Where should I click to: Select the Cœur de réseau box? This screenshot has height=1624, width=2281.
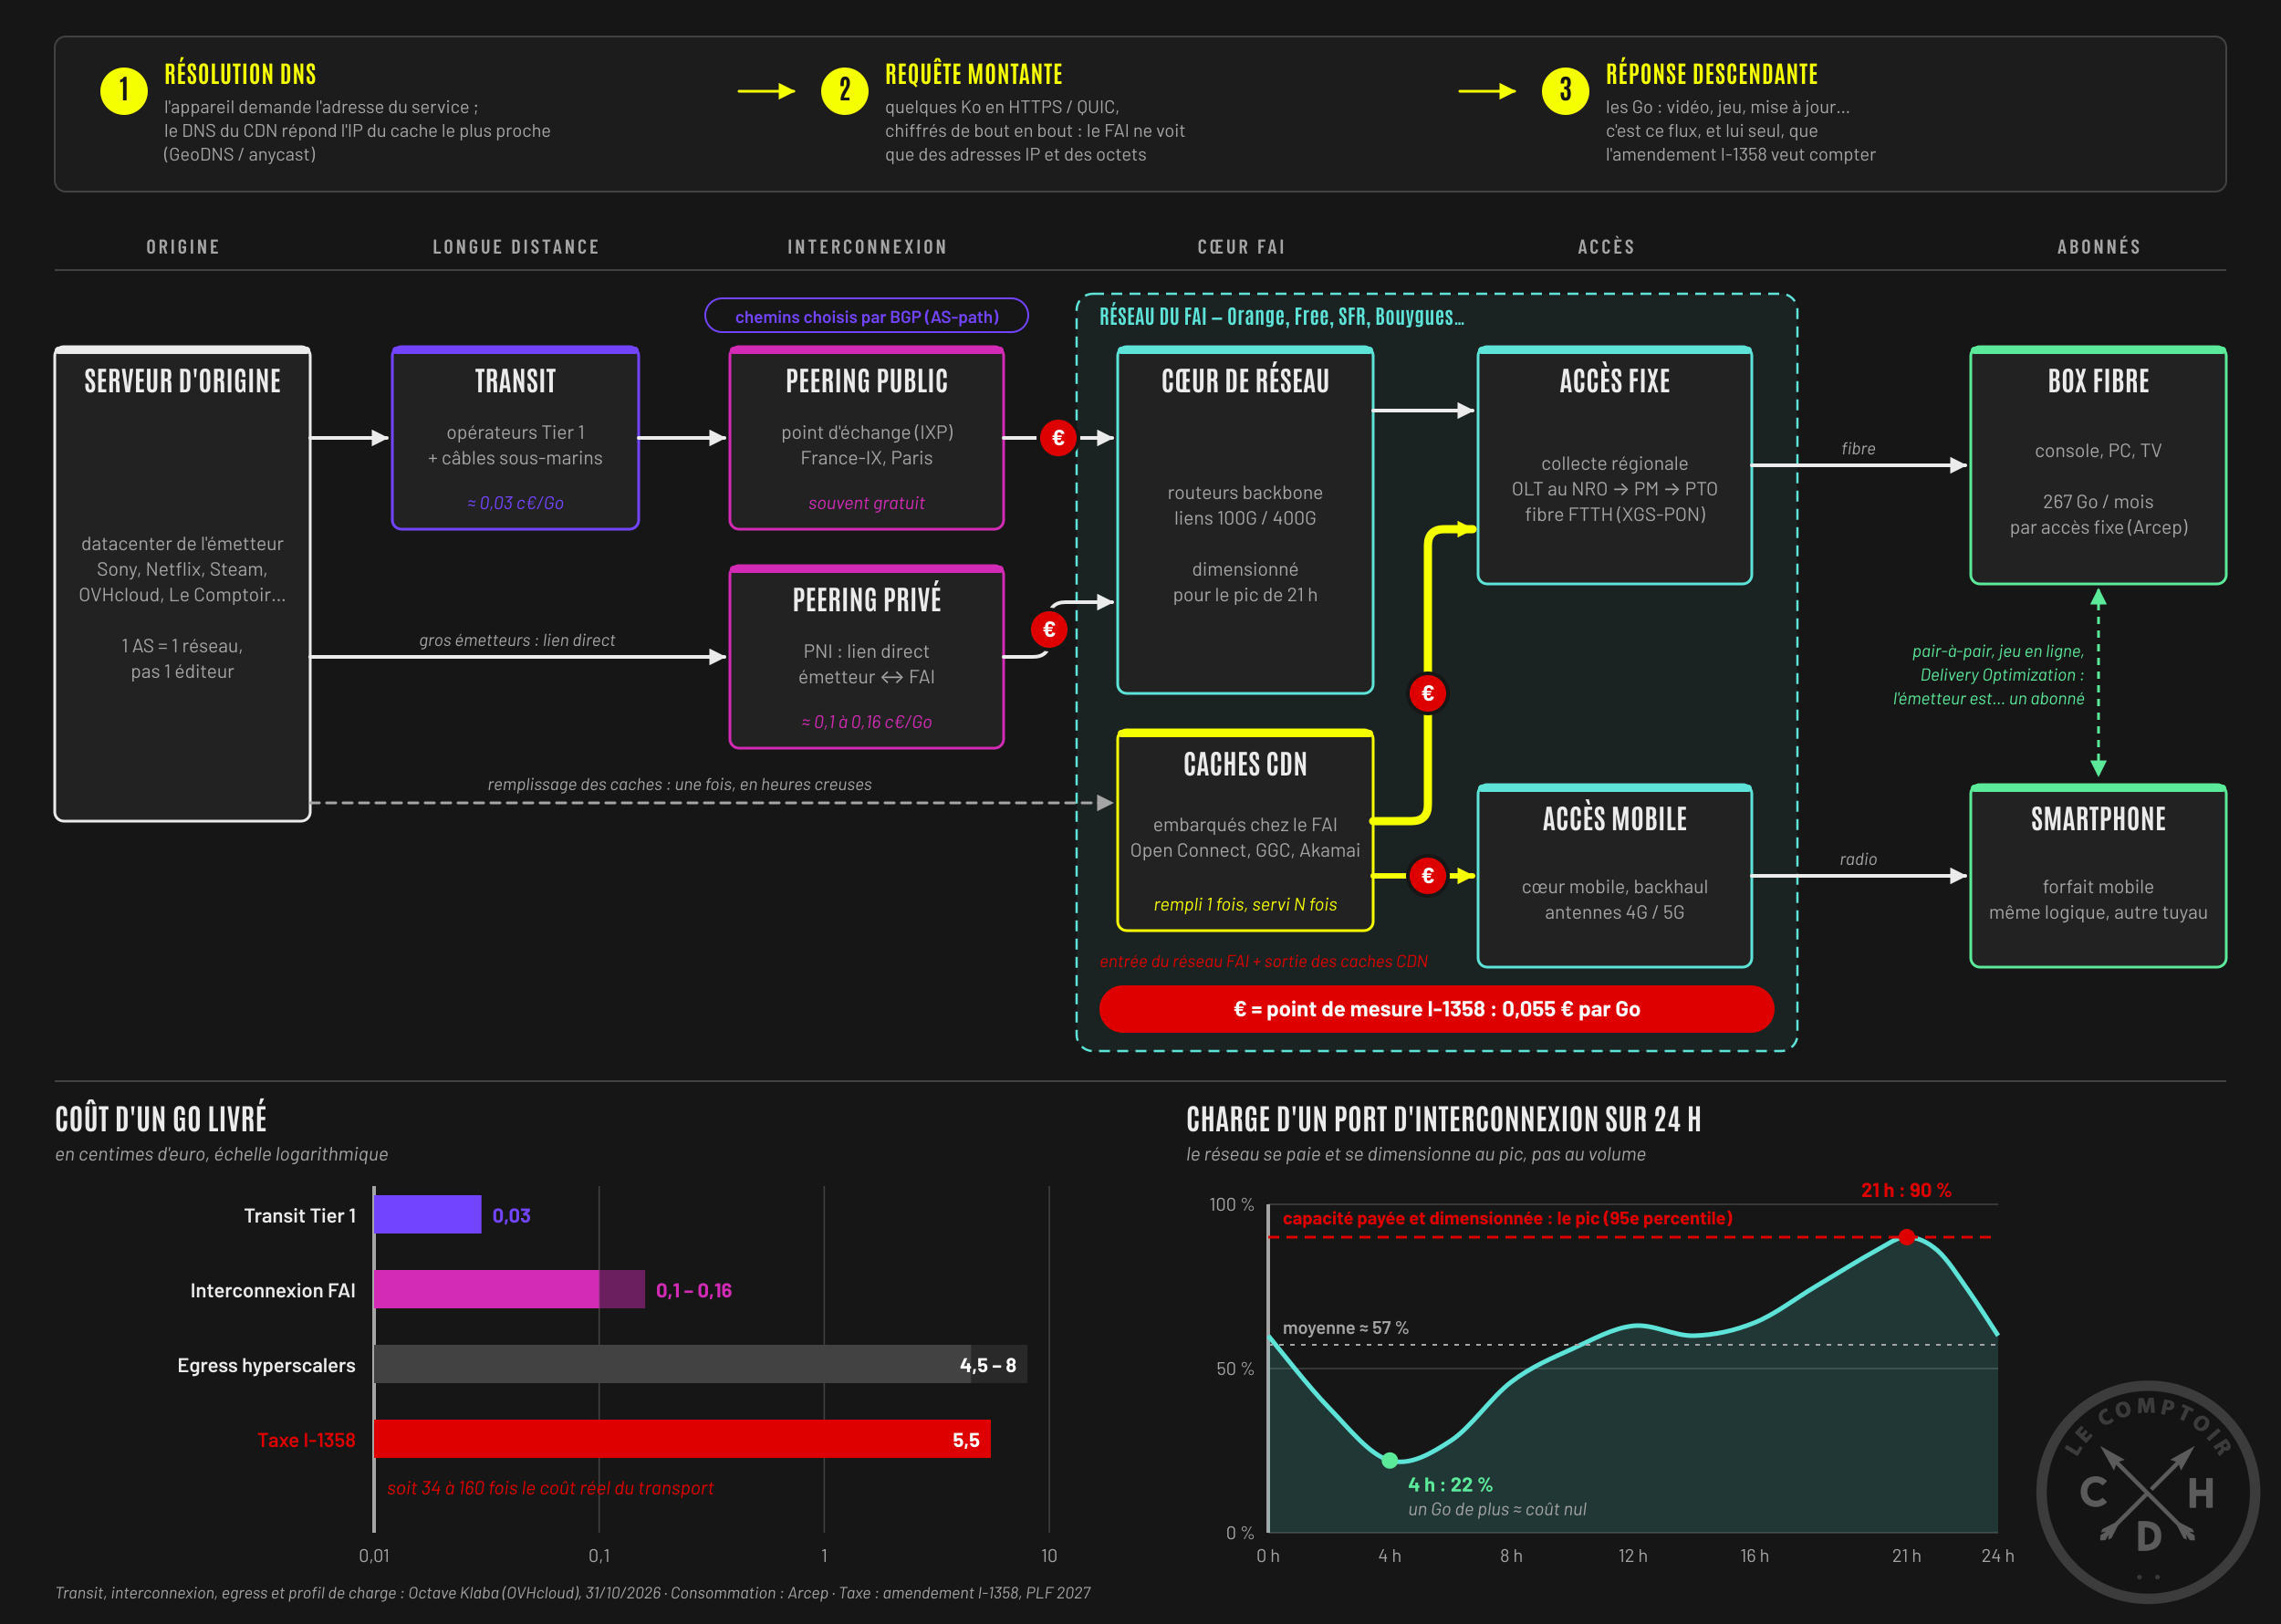(x=1245, y=520)
